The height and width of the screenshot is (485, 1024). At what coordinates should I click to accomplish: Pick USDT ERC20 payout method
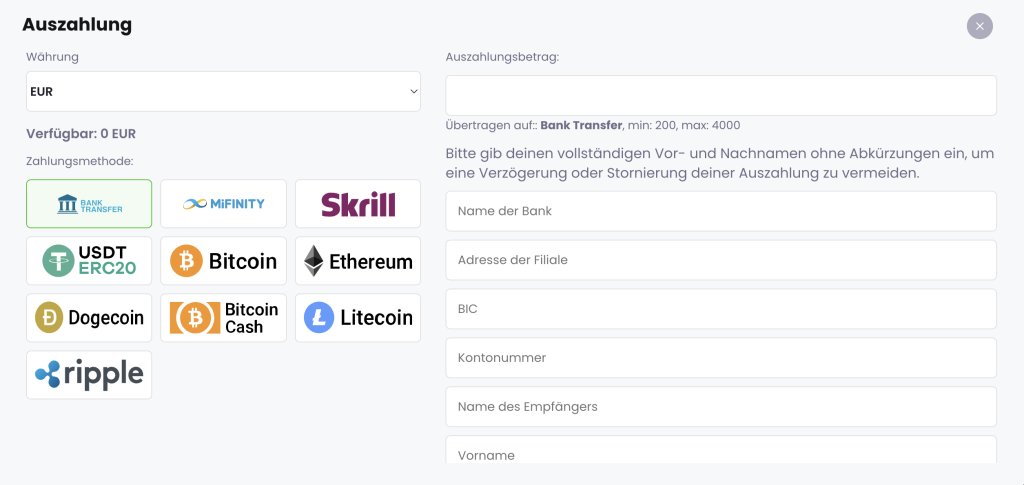pos(89,261)
